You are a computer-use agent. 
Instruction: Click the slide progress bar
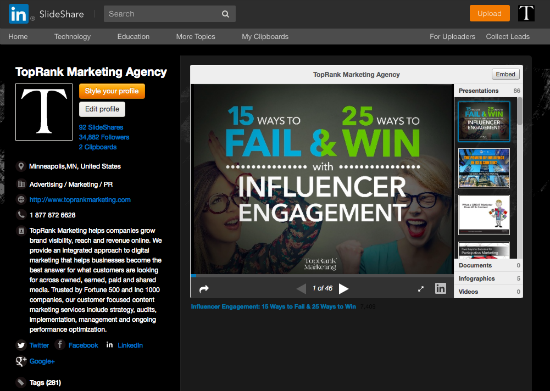(322, 276)
